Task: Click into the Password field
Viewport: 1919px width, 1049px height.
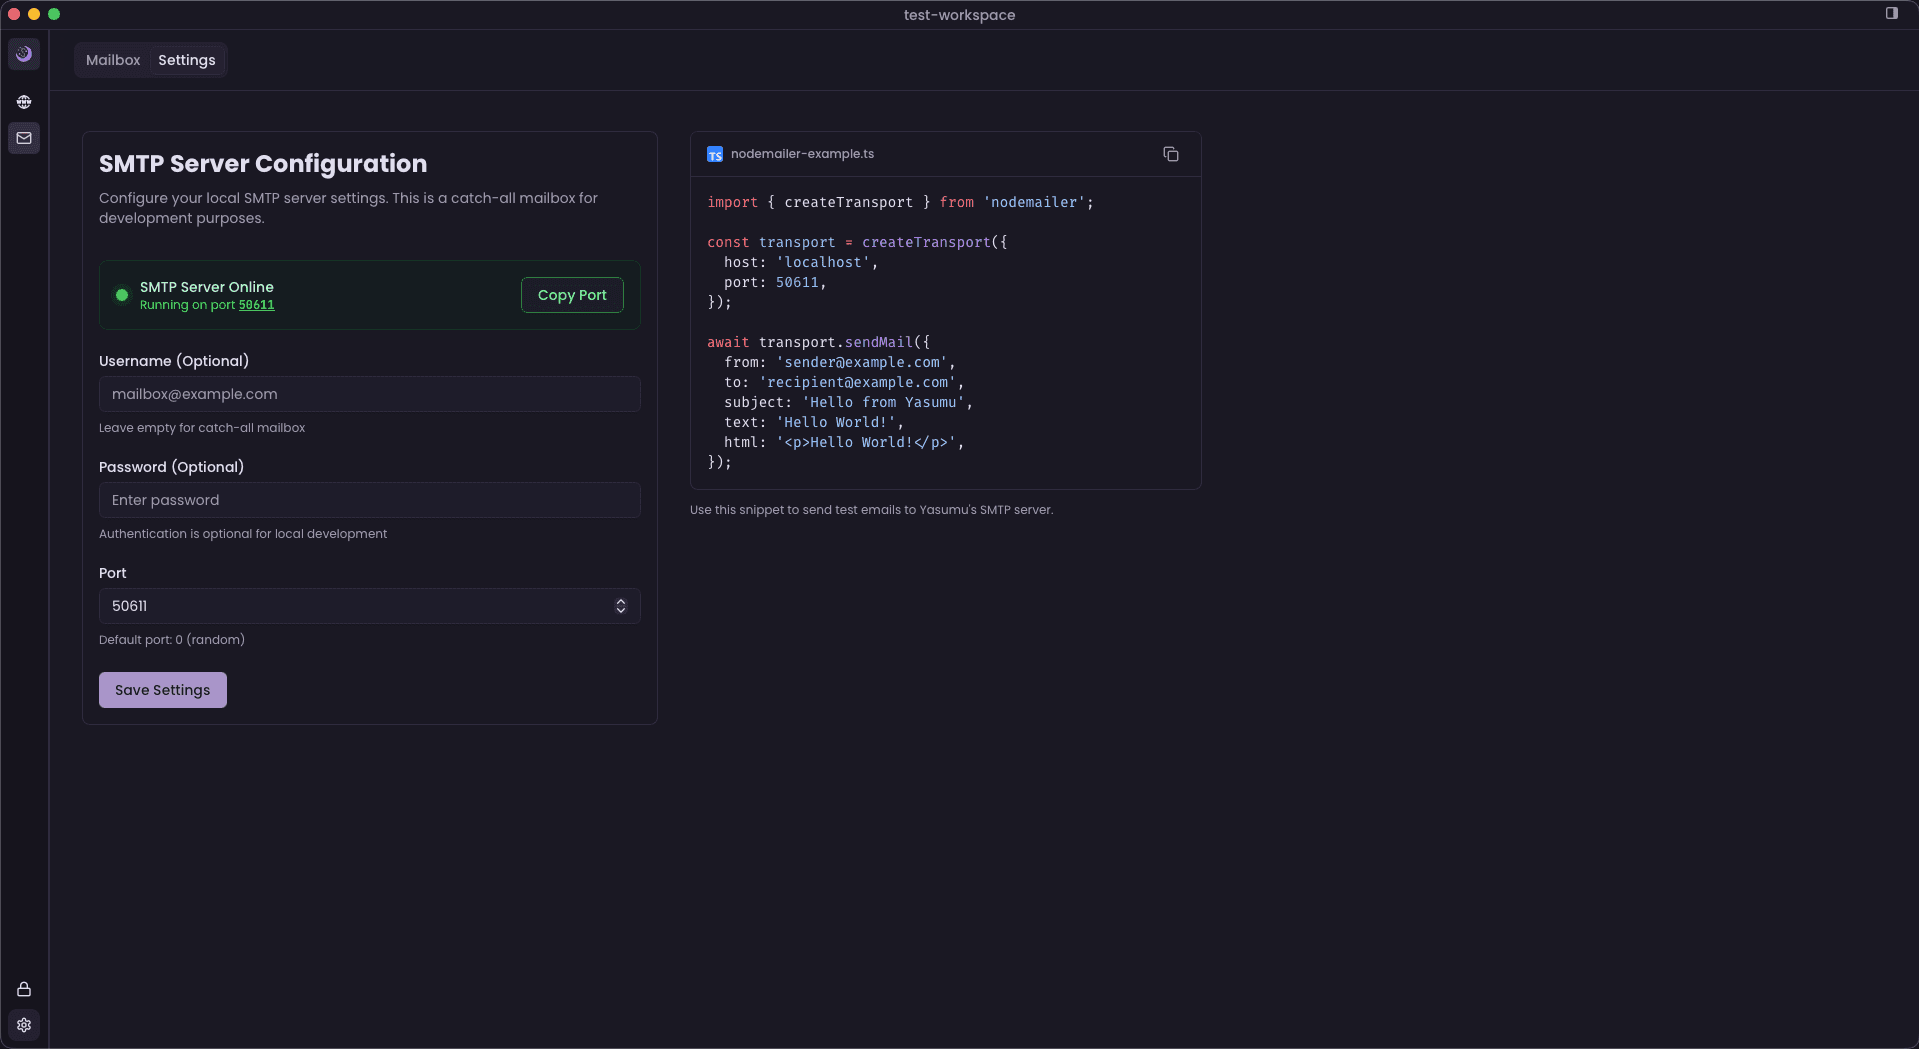Action: click(x=369, y=500)
